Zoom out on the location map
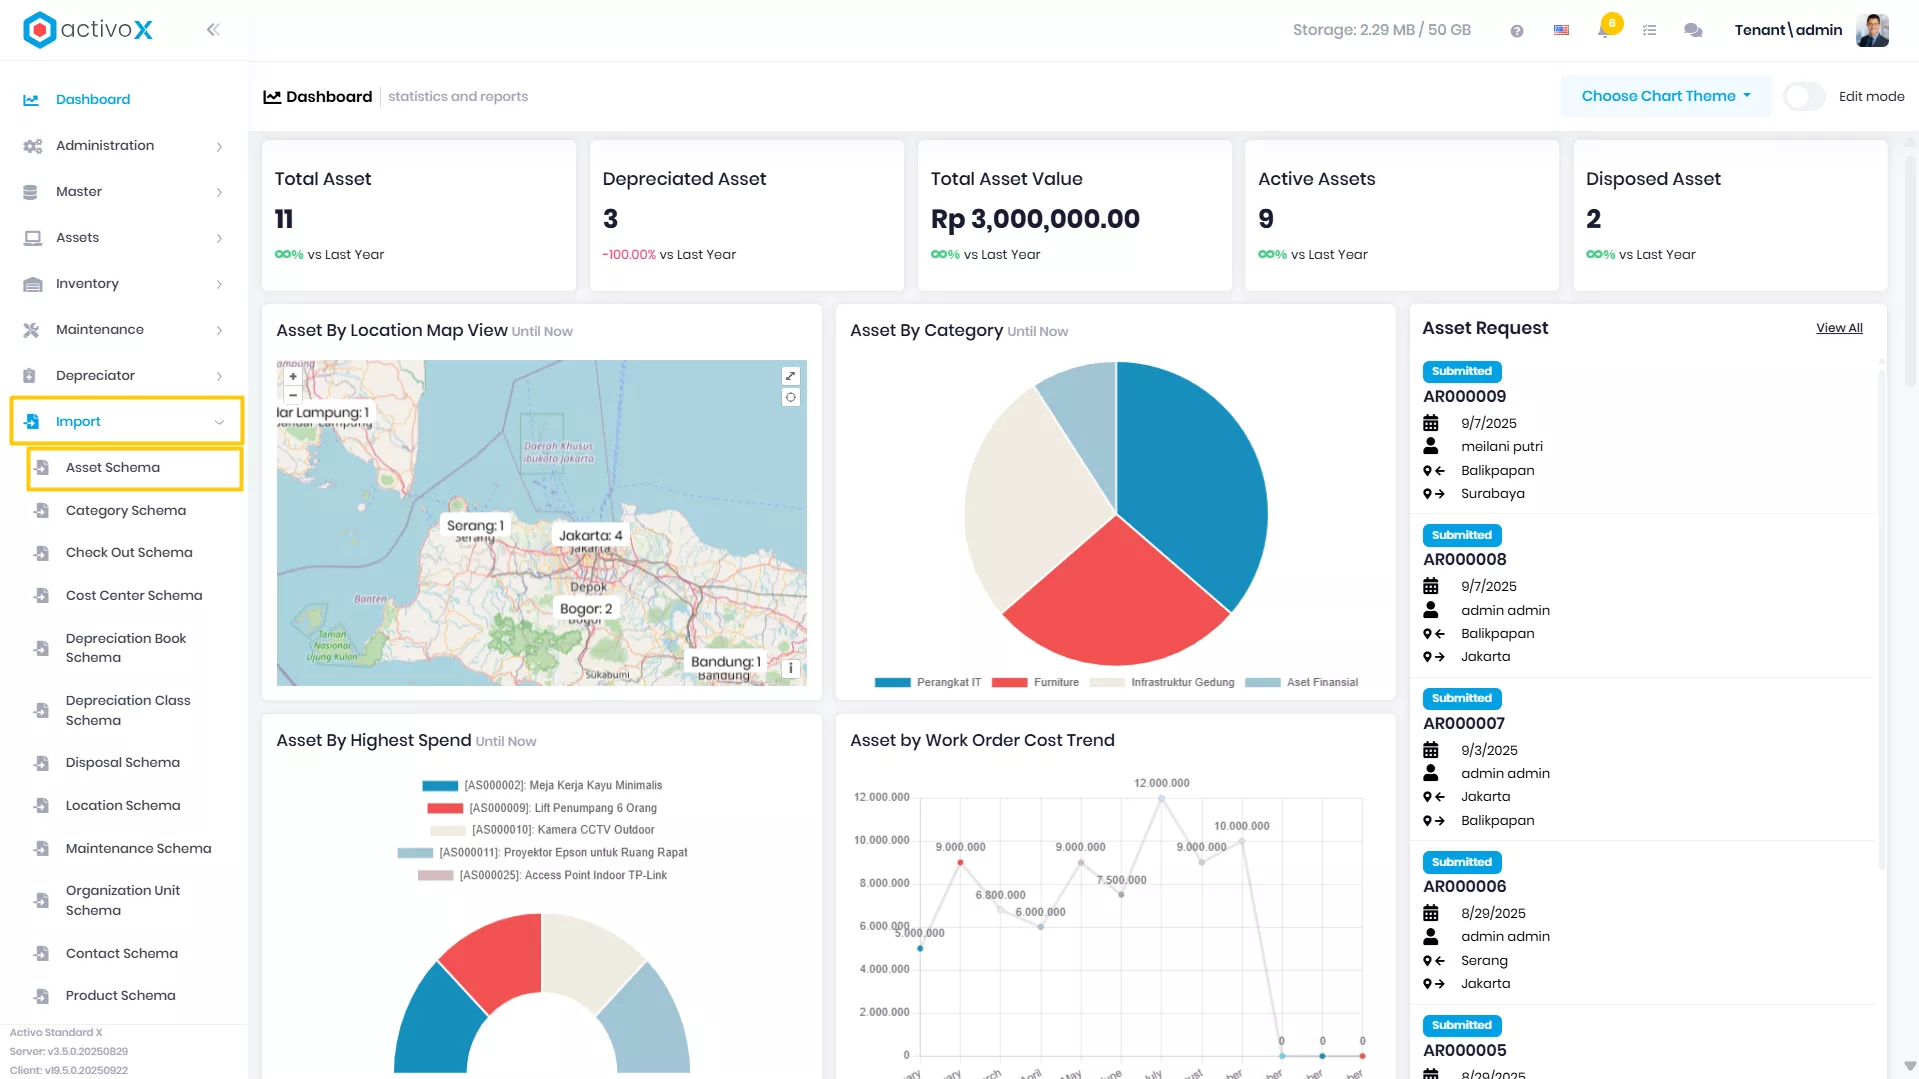Viewport: 1919px width, 1079px height. 293,395
